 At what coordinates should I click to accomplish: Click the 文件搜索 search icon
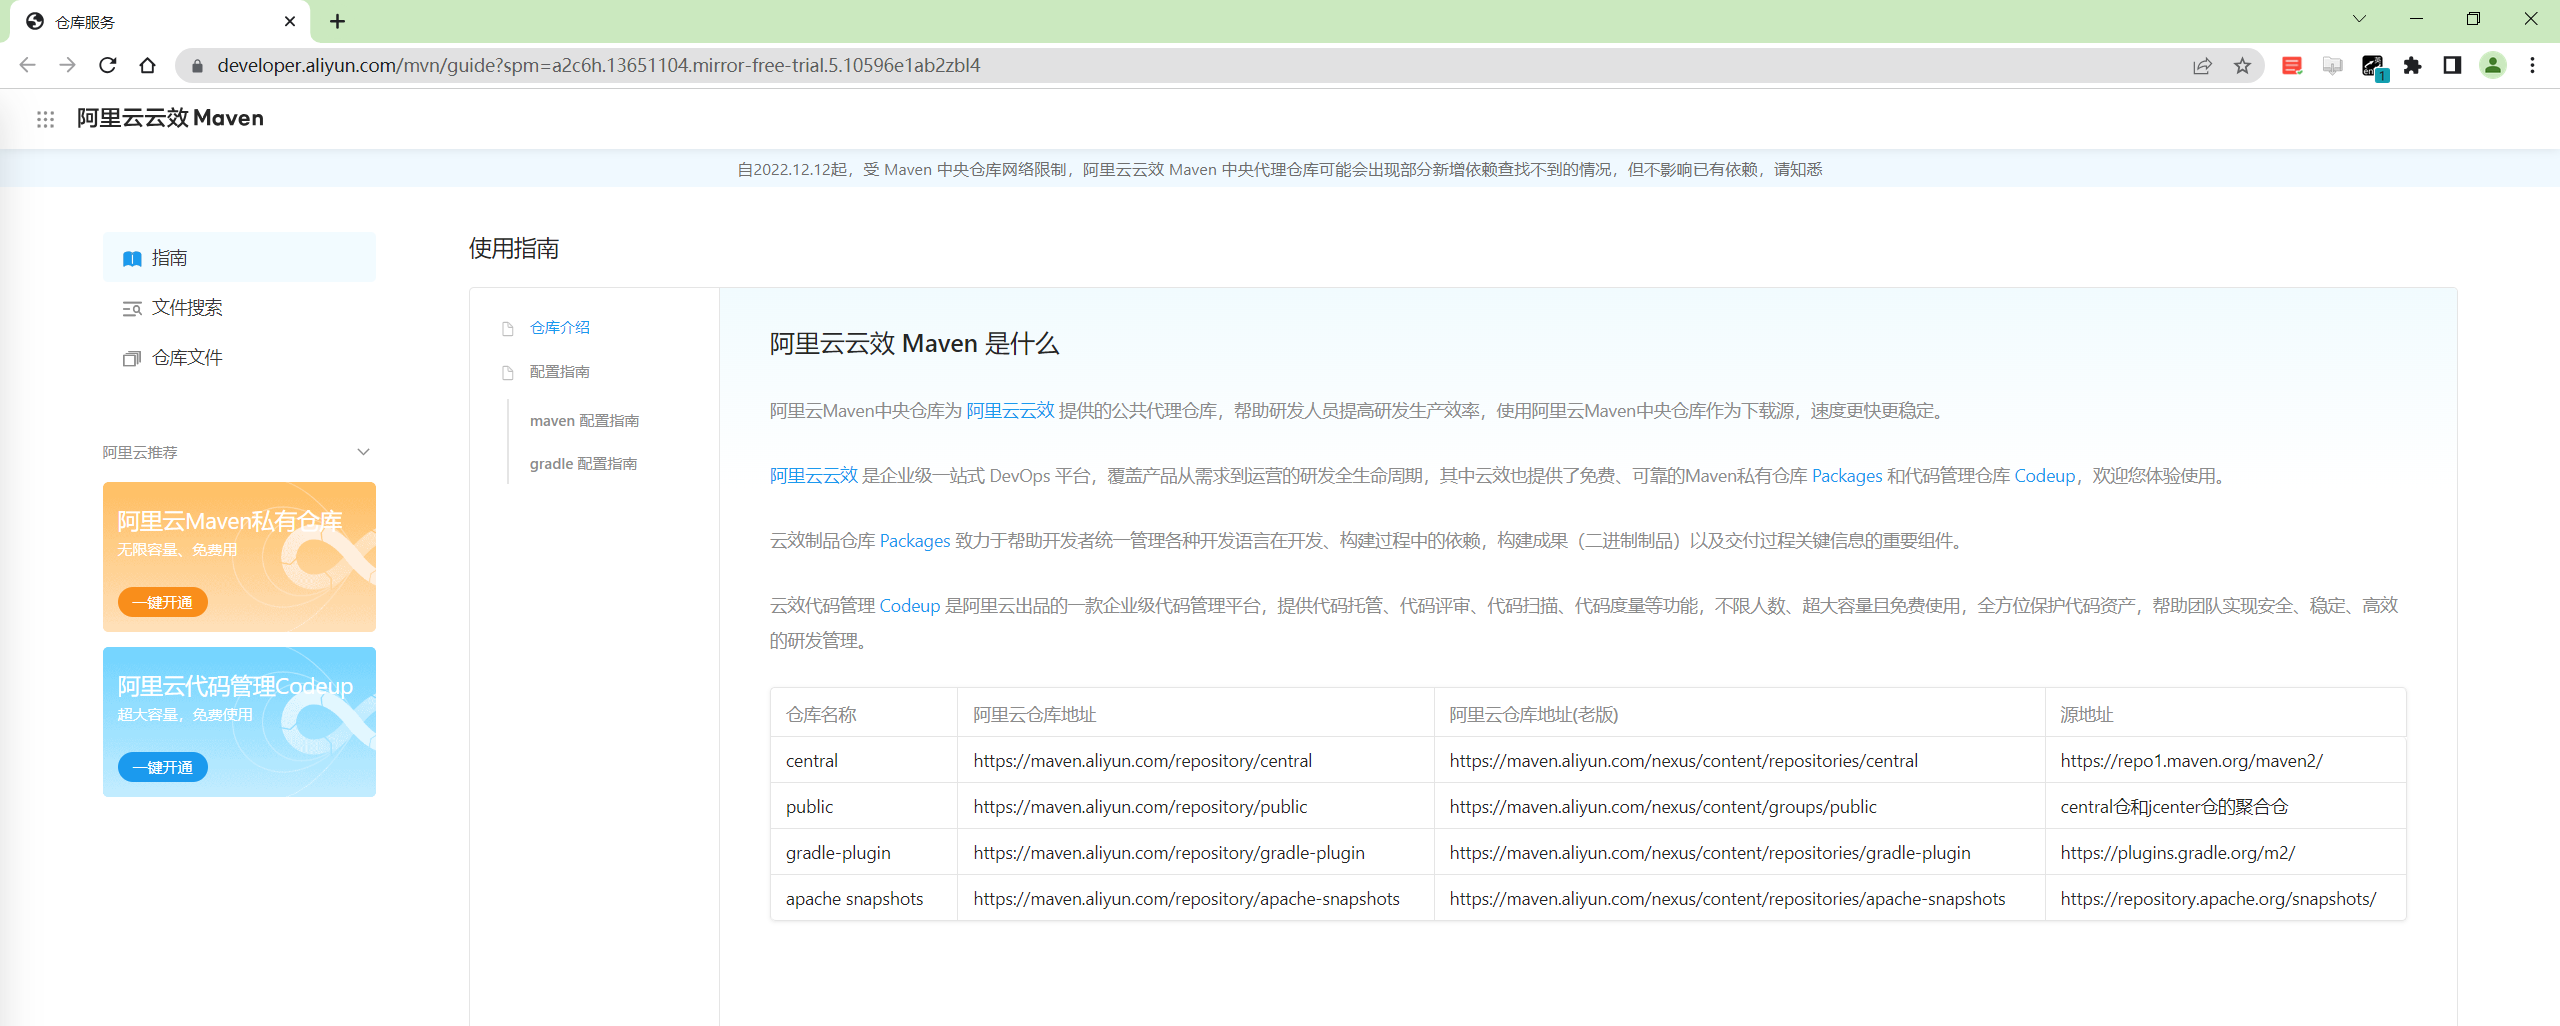pyautogui.click(x=132, y=309)
